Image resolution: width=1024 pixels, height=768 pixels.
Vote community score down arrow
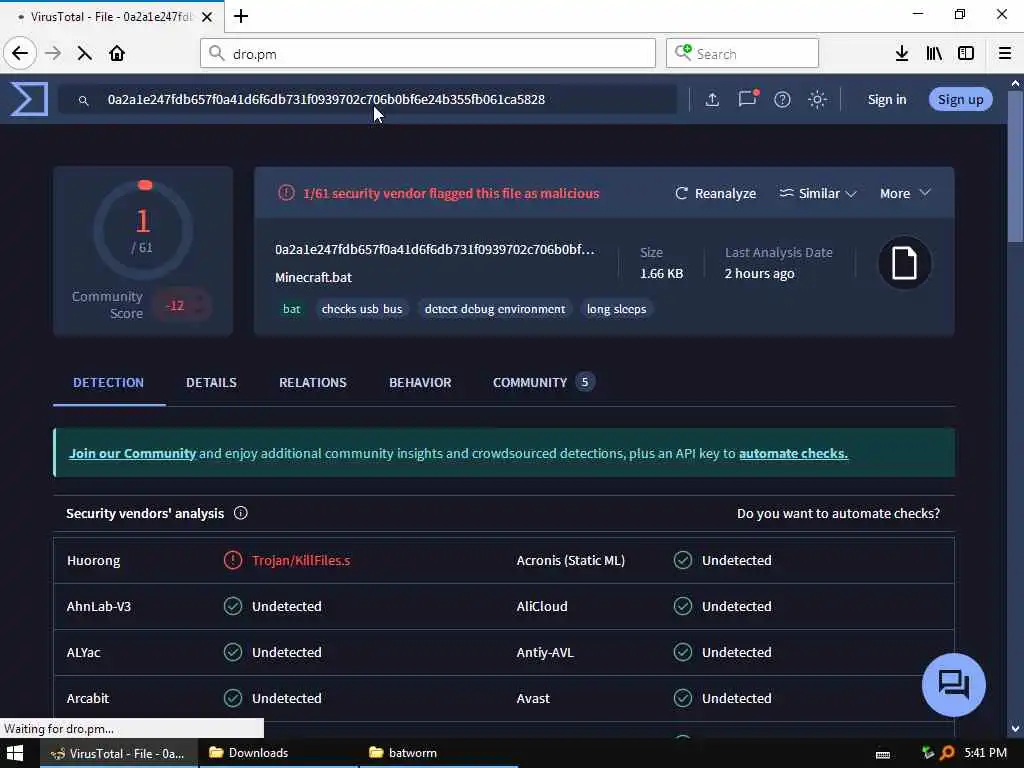click(x=199, y=312)
